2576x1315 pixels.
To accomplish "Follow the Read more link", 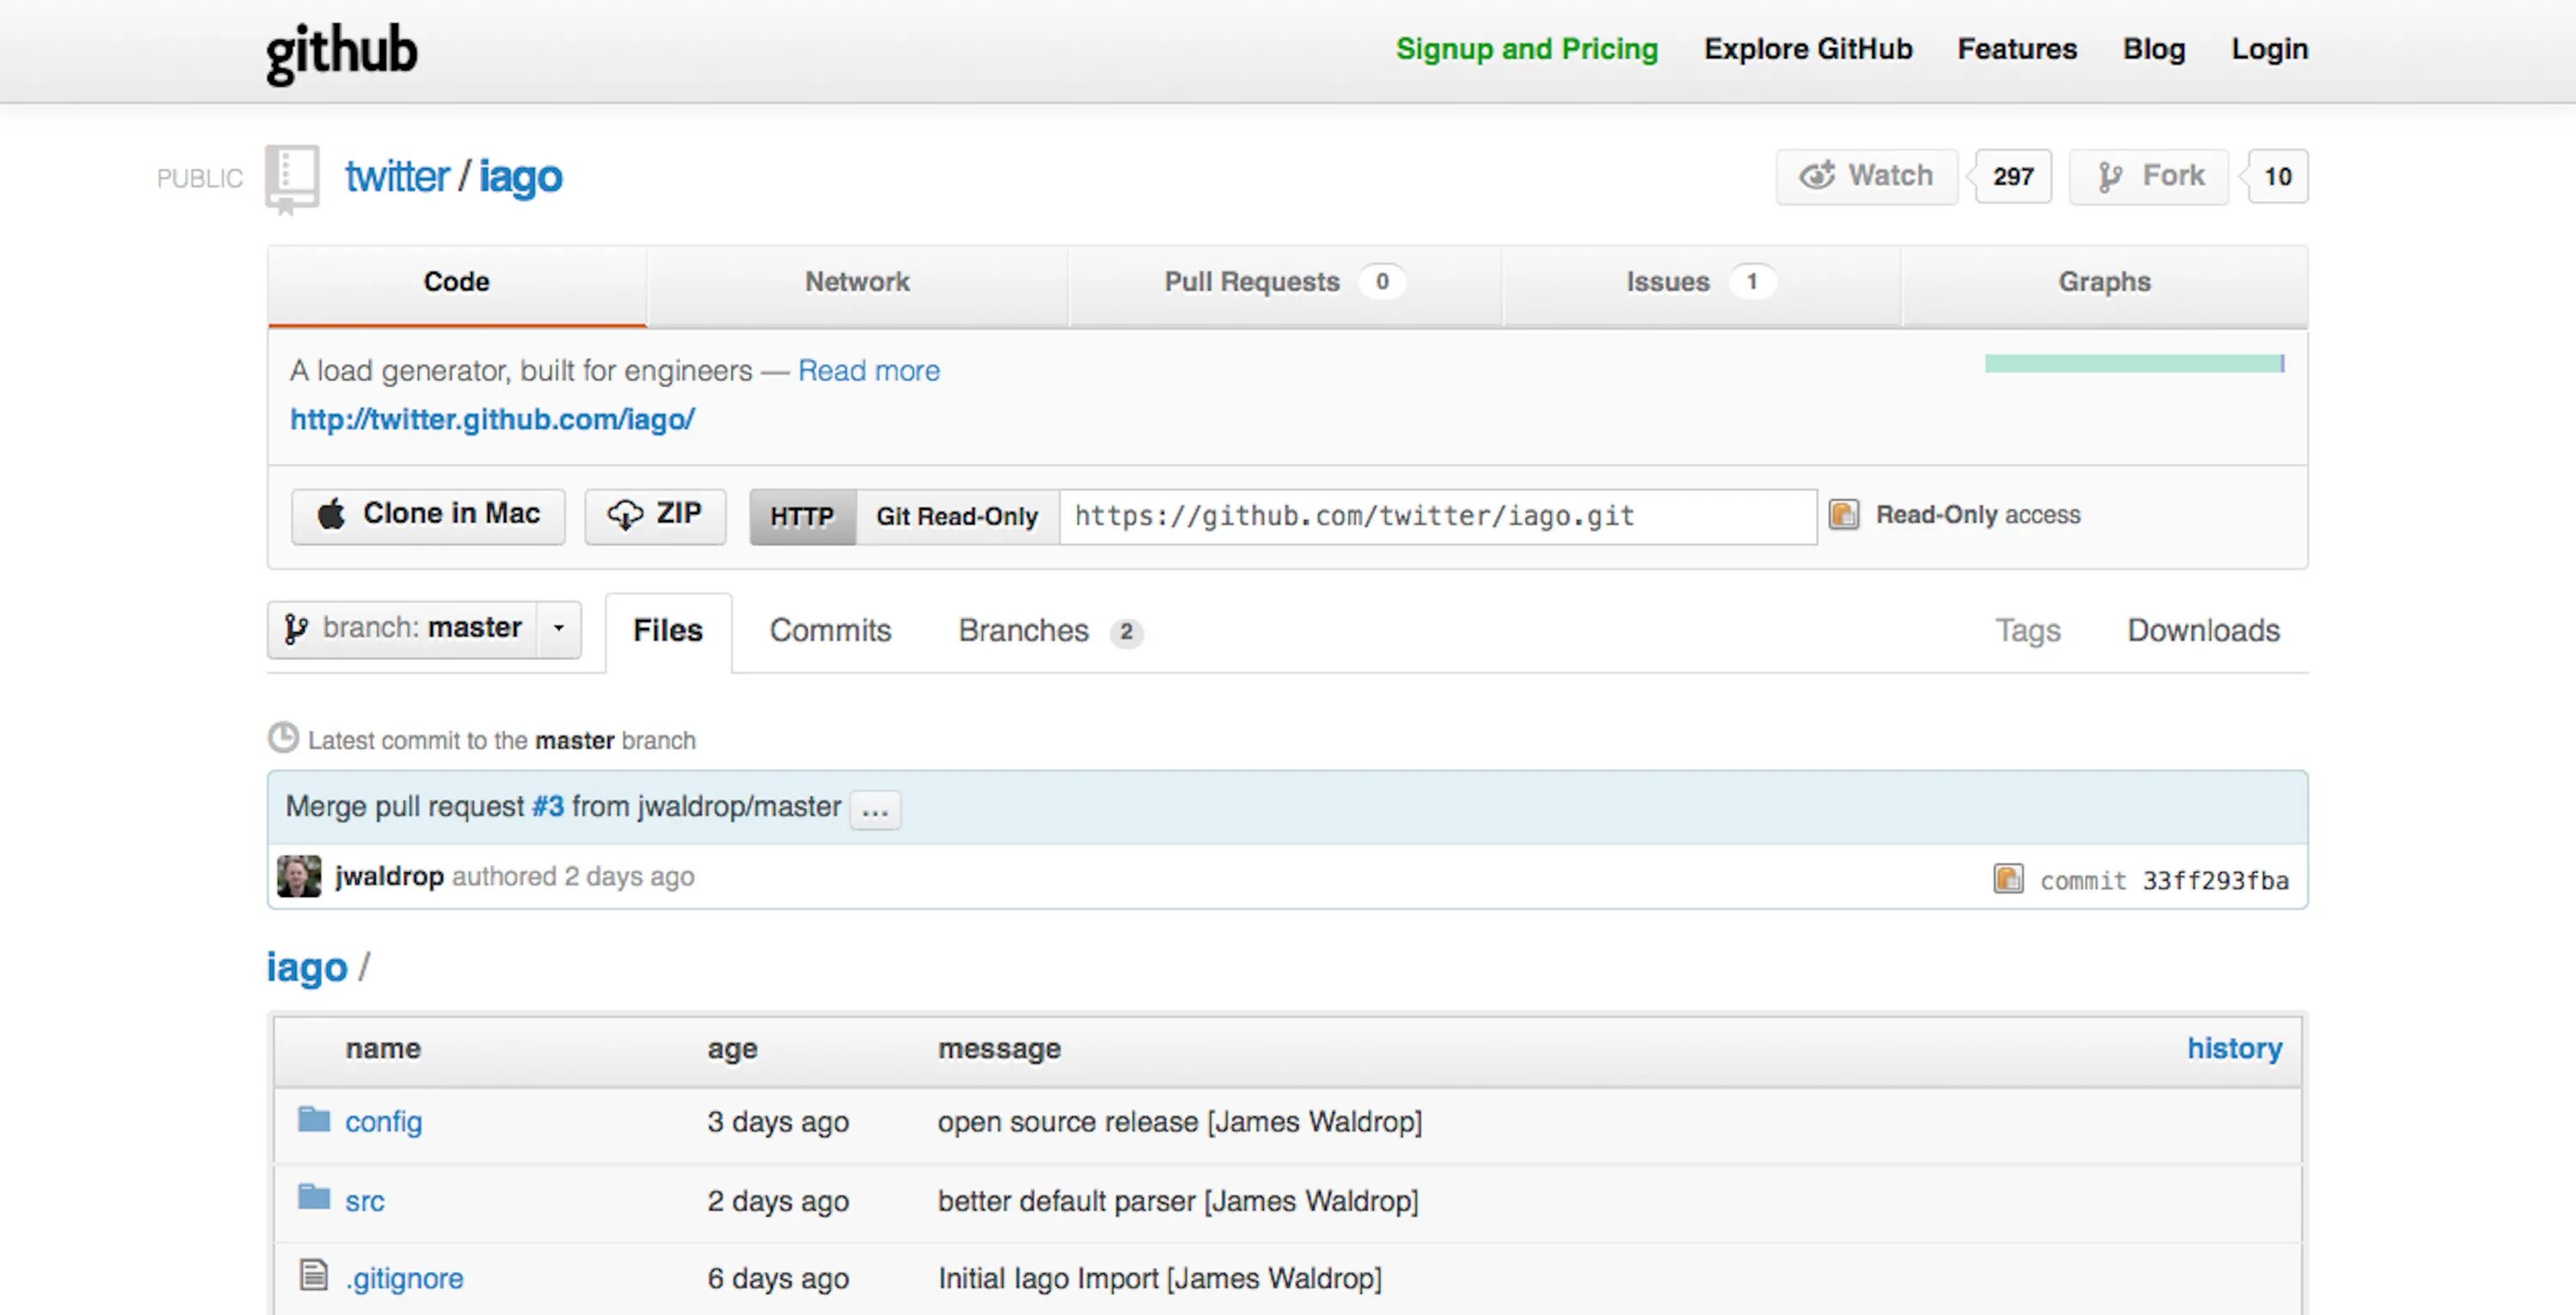I will click(x=868, y=371).
